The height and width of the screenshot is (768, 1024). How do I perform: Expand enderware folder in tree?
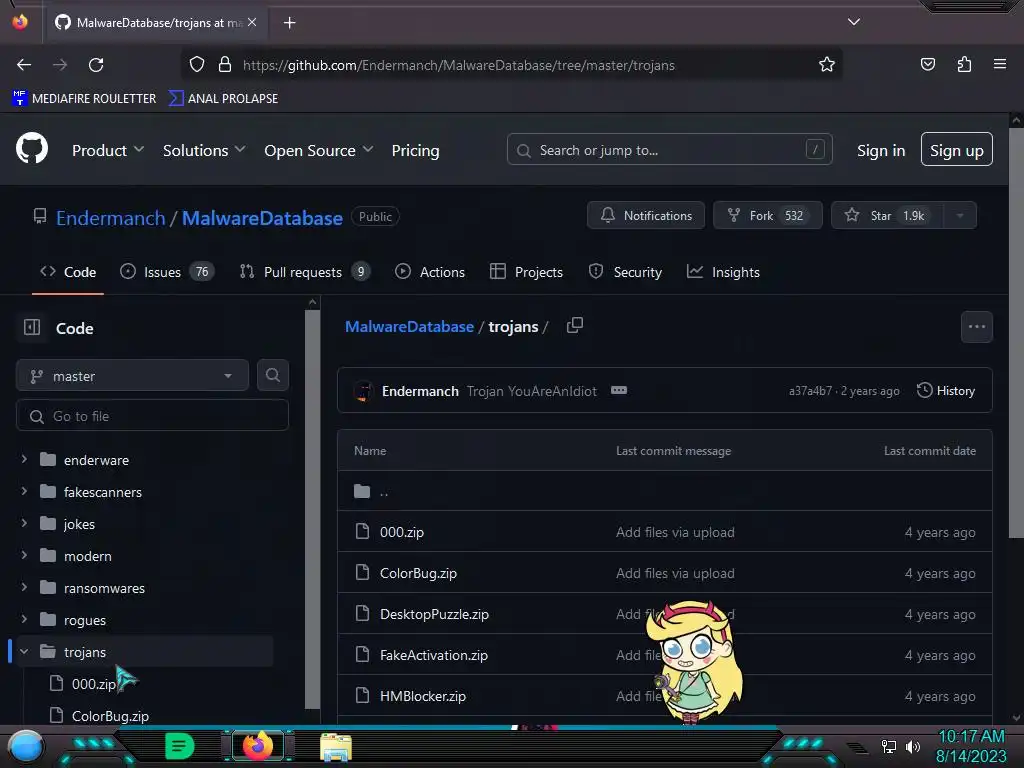24,459
